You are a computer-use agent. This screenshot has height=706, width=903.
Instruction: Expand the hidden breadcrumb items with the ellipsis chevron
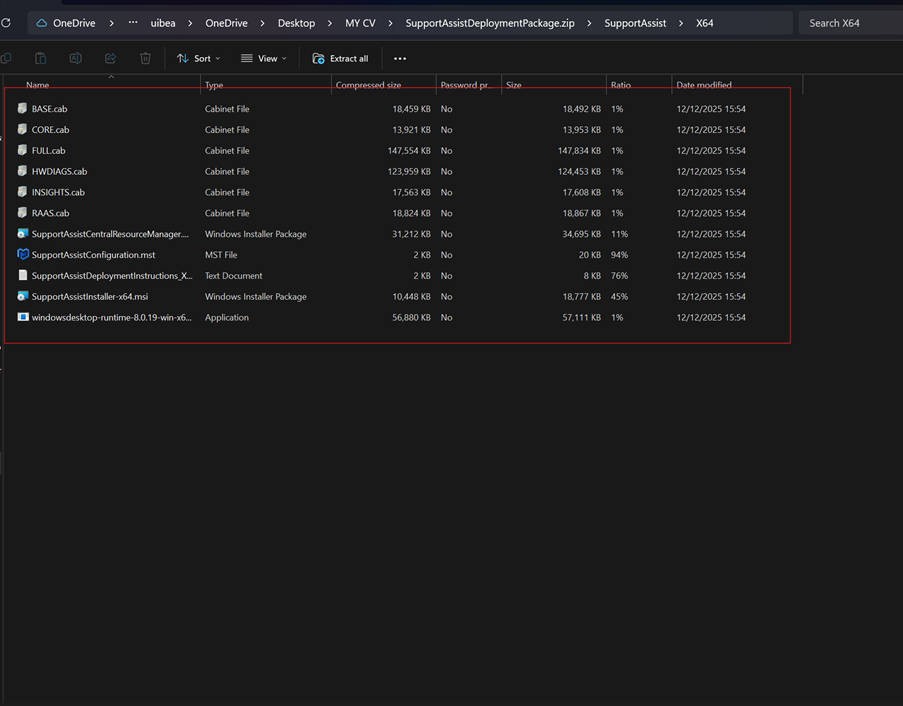click(x=133, y=22)
